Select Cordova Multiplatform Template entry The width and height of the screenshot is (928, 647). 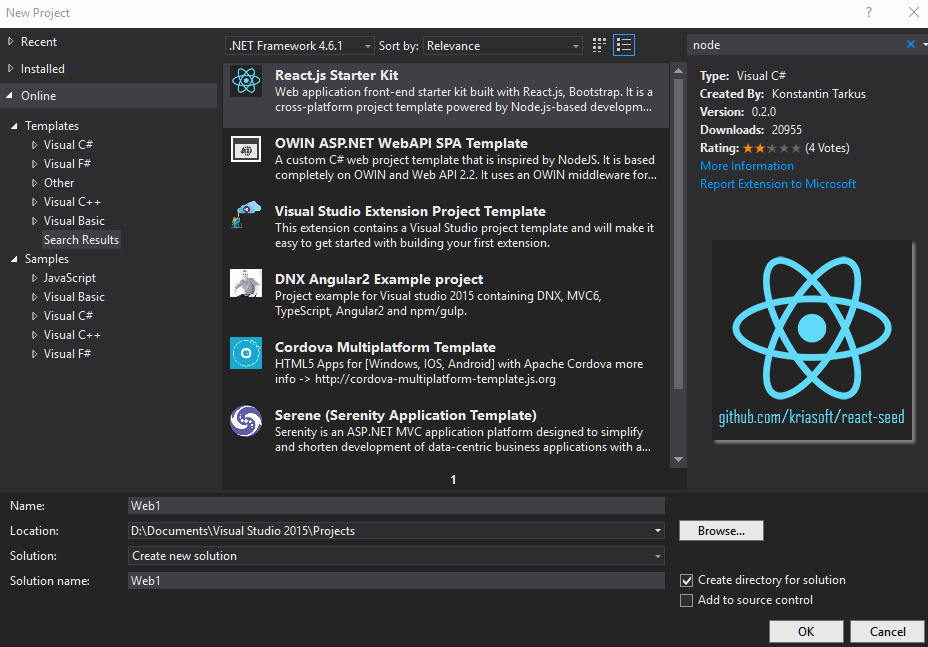point(446,364)
